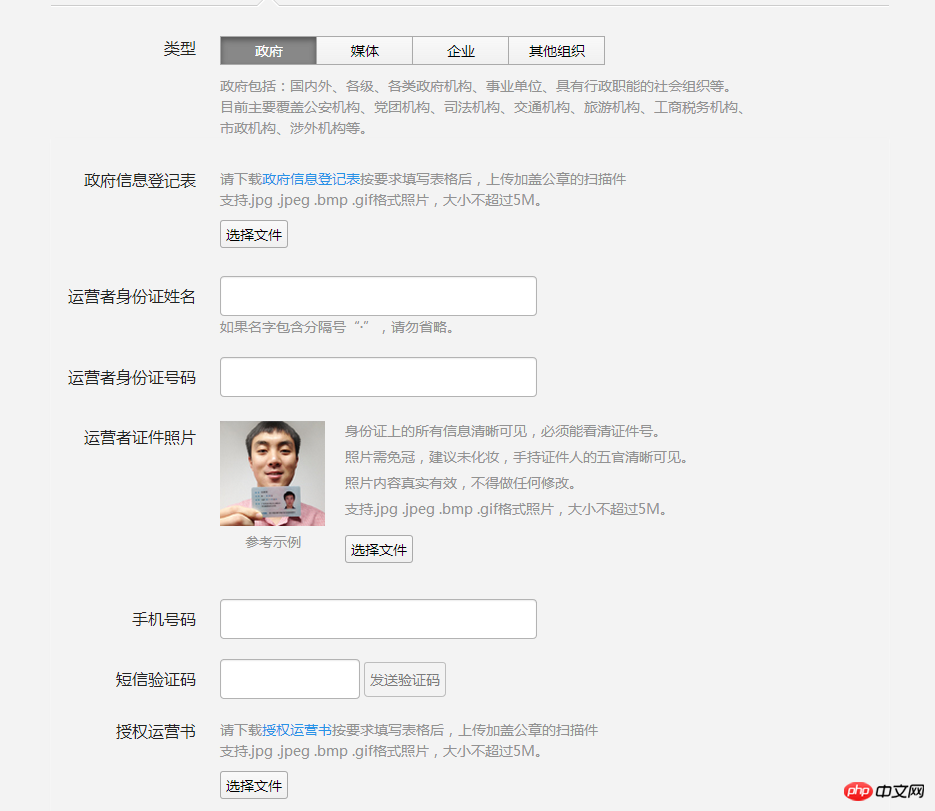Click 选择文件 under 政府信息登记表

coord(254,234)
